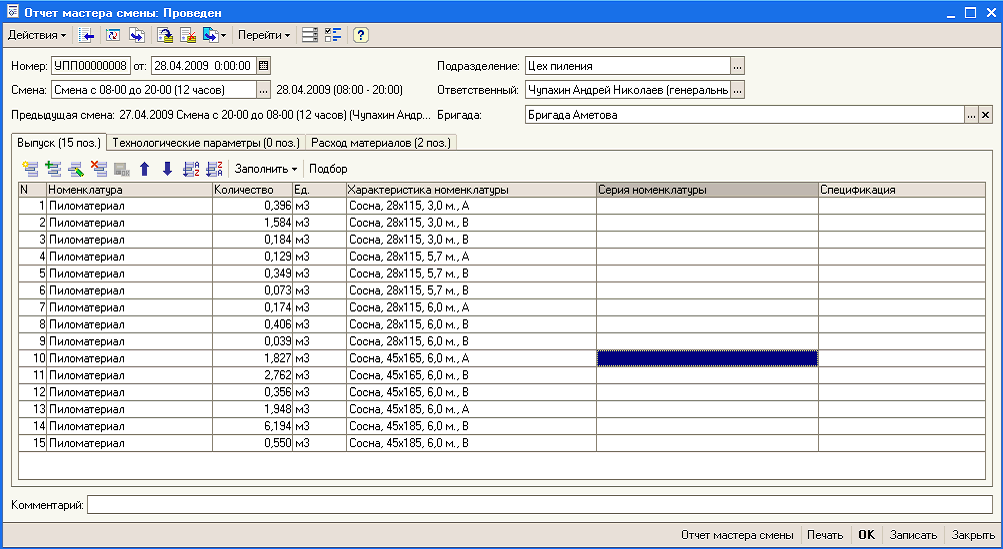The image size is (1003, 549).
Task: Open the Действия dropdown menu
Action: click(x=36, y=35)
